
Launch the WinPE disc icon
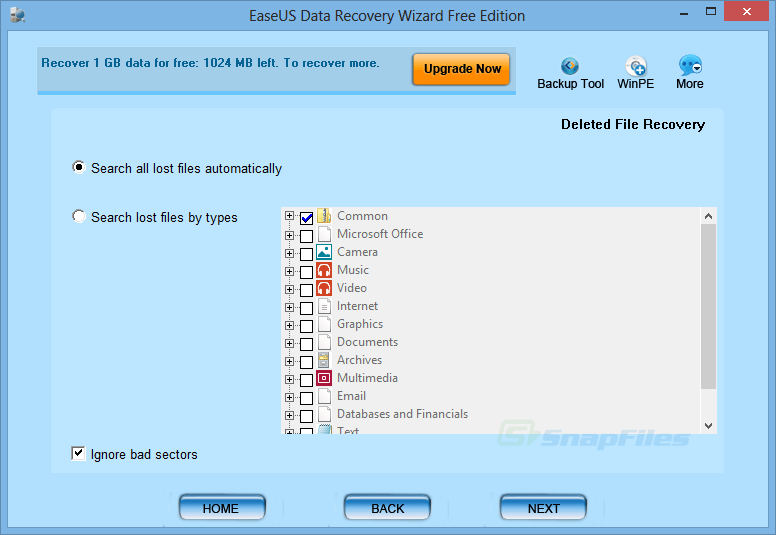(635, 66)
